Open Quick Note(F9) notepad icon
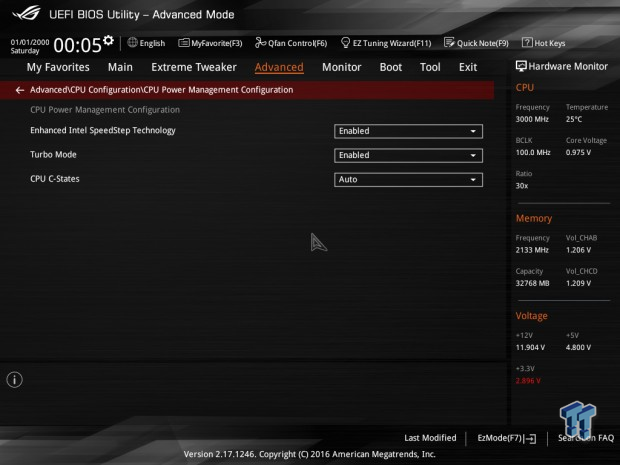 [449, 42]
